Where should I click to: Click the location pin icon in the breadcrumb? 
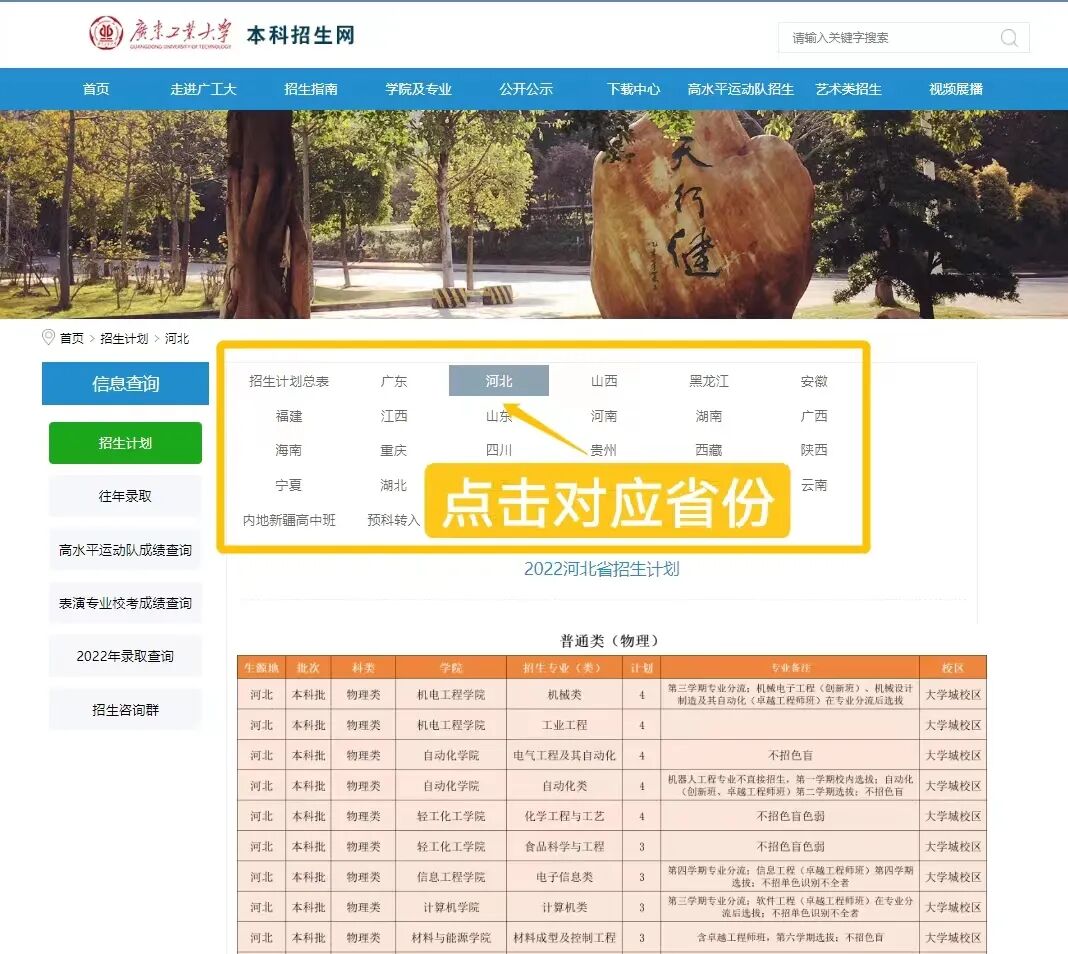[x=48, y=337]
